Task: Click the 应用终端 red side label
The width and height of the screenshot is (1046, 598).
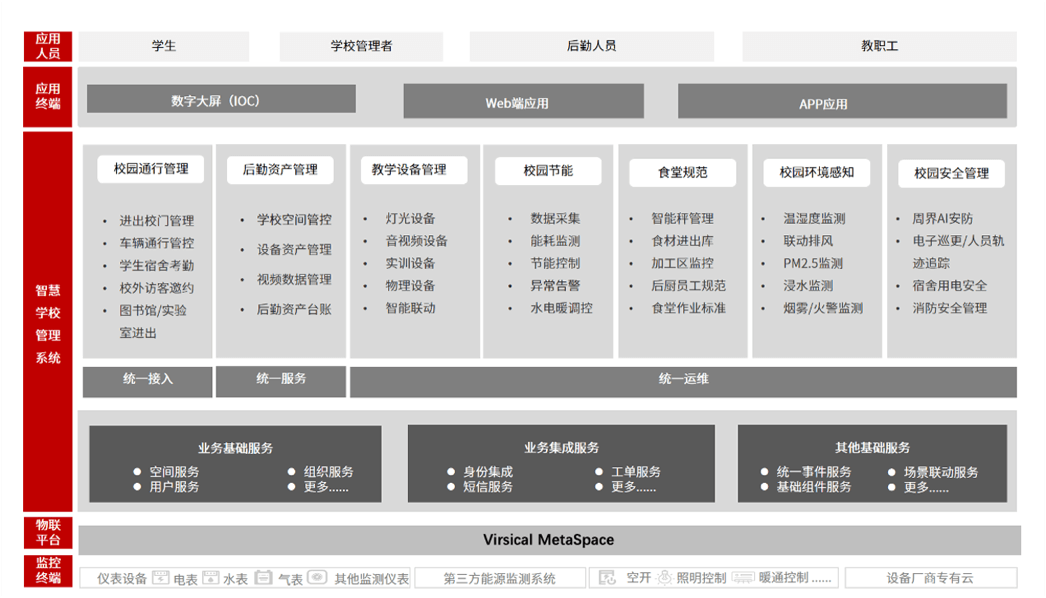Action: pos(47,96)
